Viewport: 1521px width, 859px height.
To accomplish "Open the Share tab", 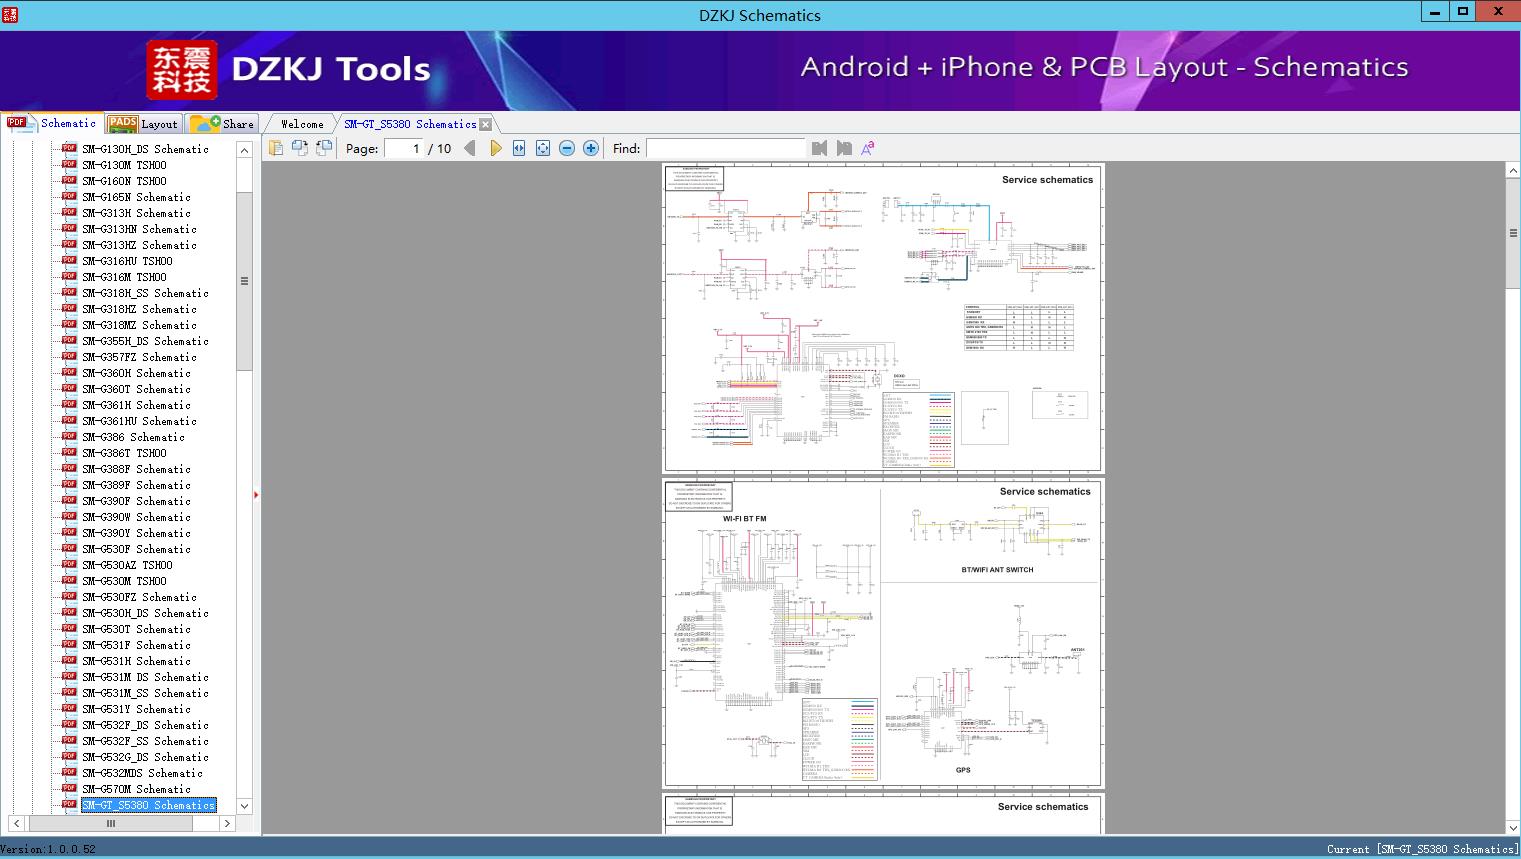I will (223, 124).
